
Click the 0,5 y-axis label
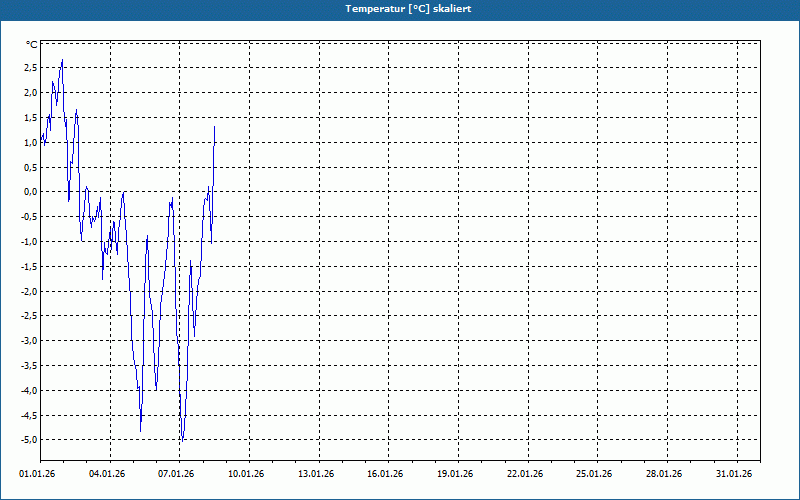pos(31,167)
